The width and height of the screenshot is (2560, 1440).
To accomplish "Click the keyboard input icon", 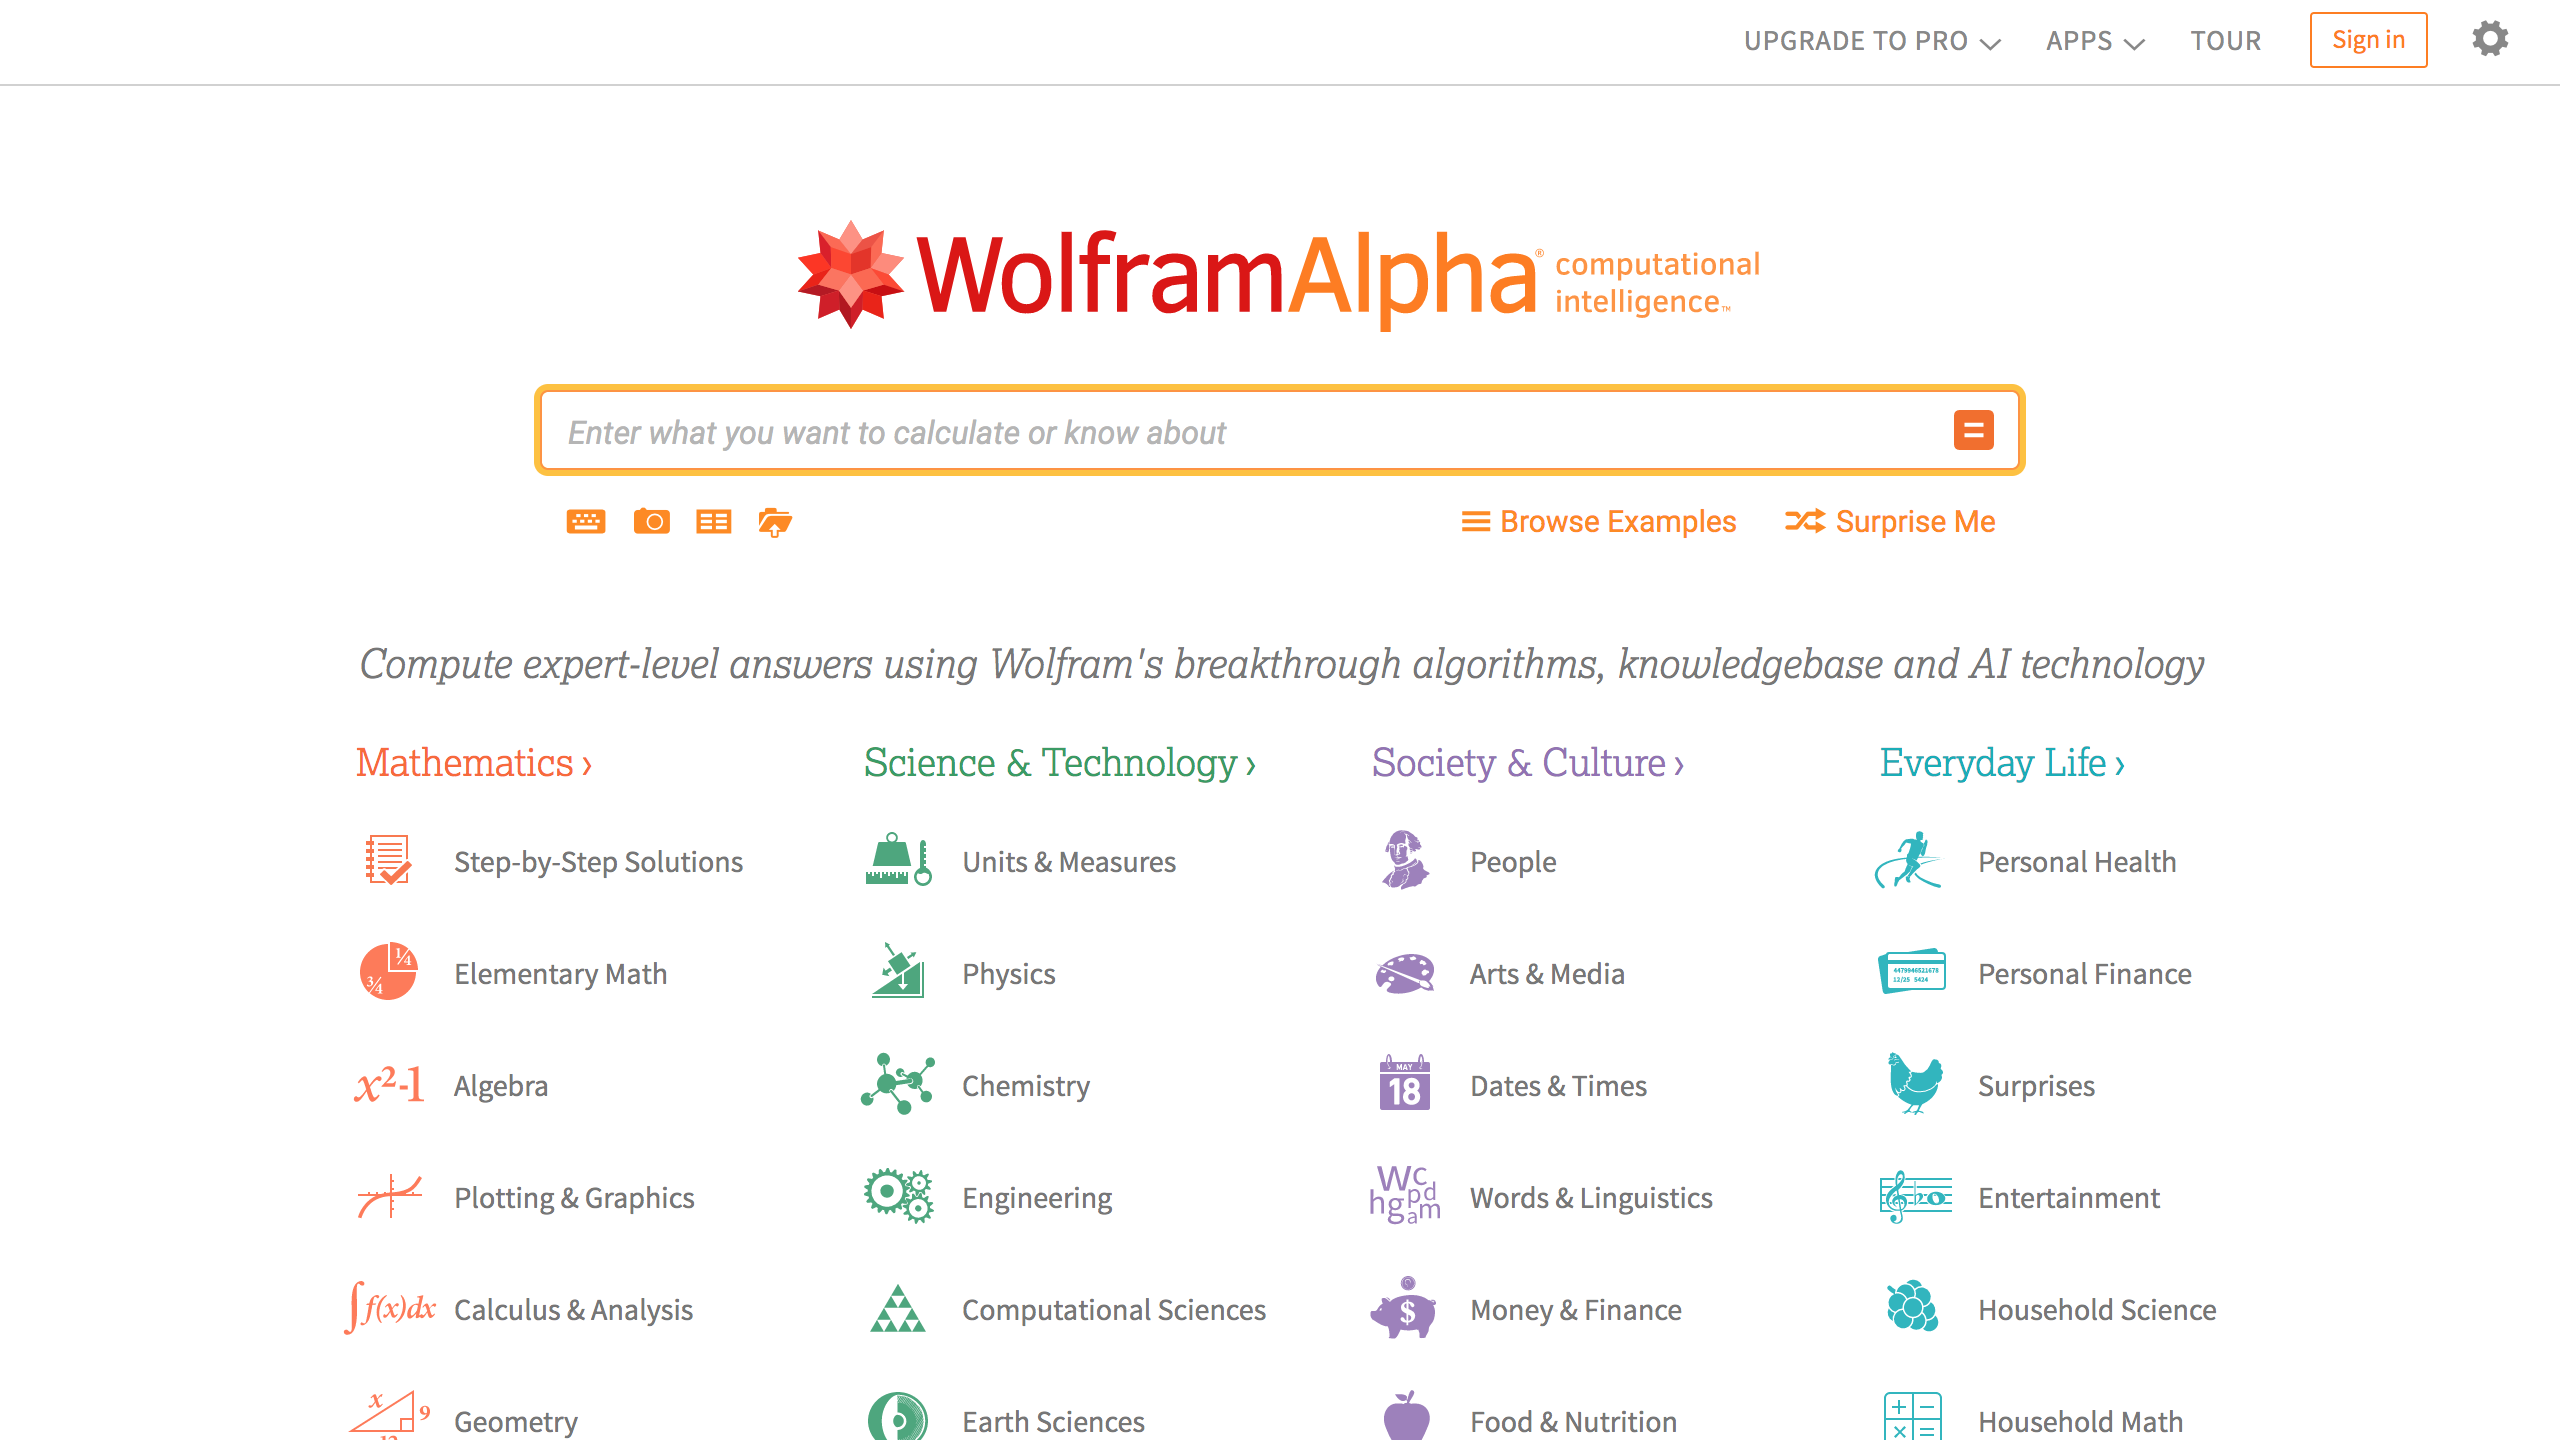I will click(x=584, y=520).
